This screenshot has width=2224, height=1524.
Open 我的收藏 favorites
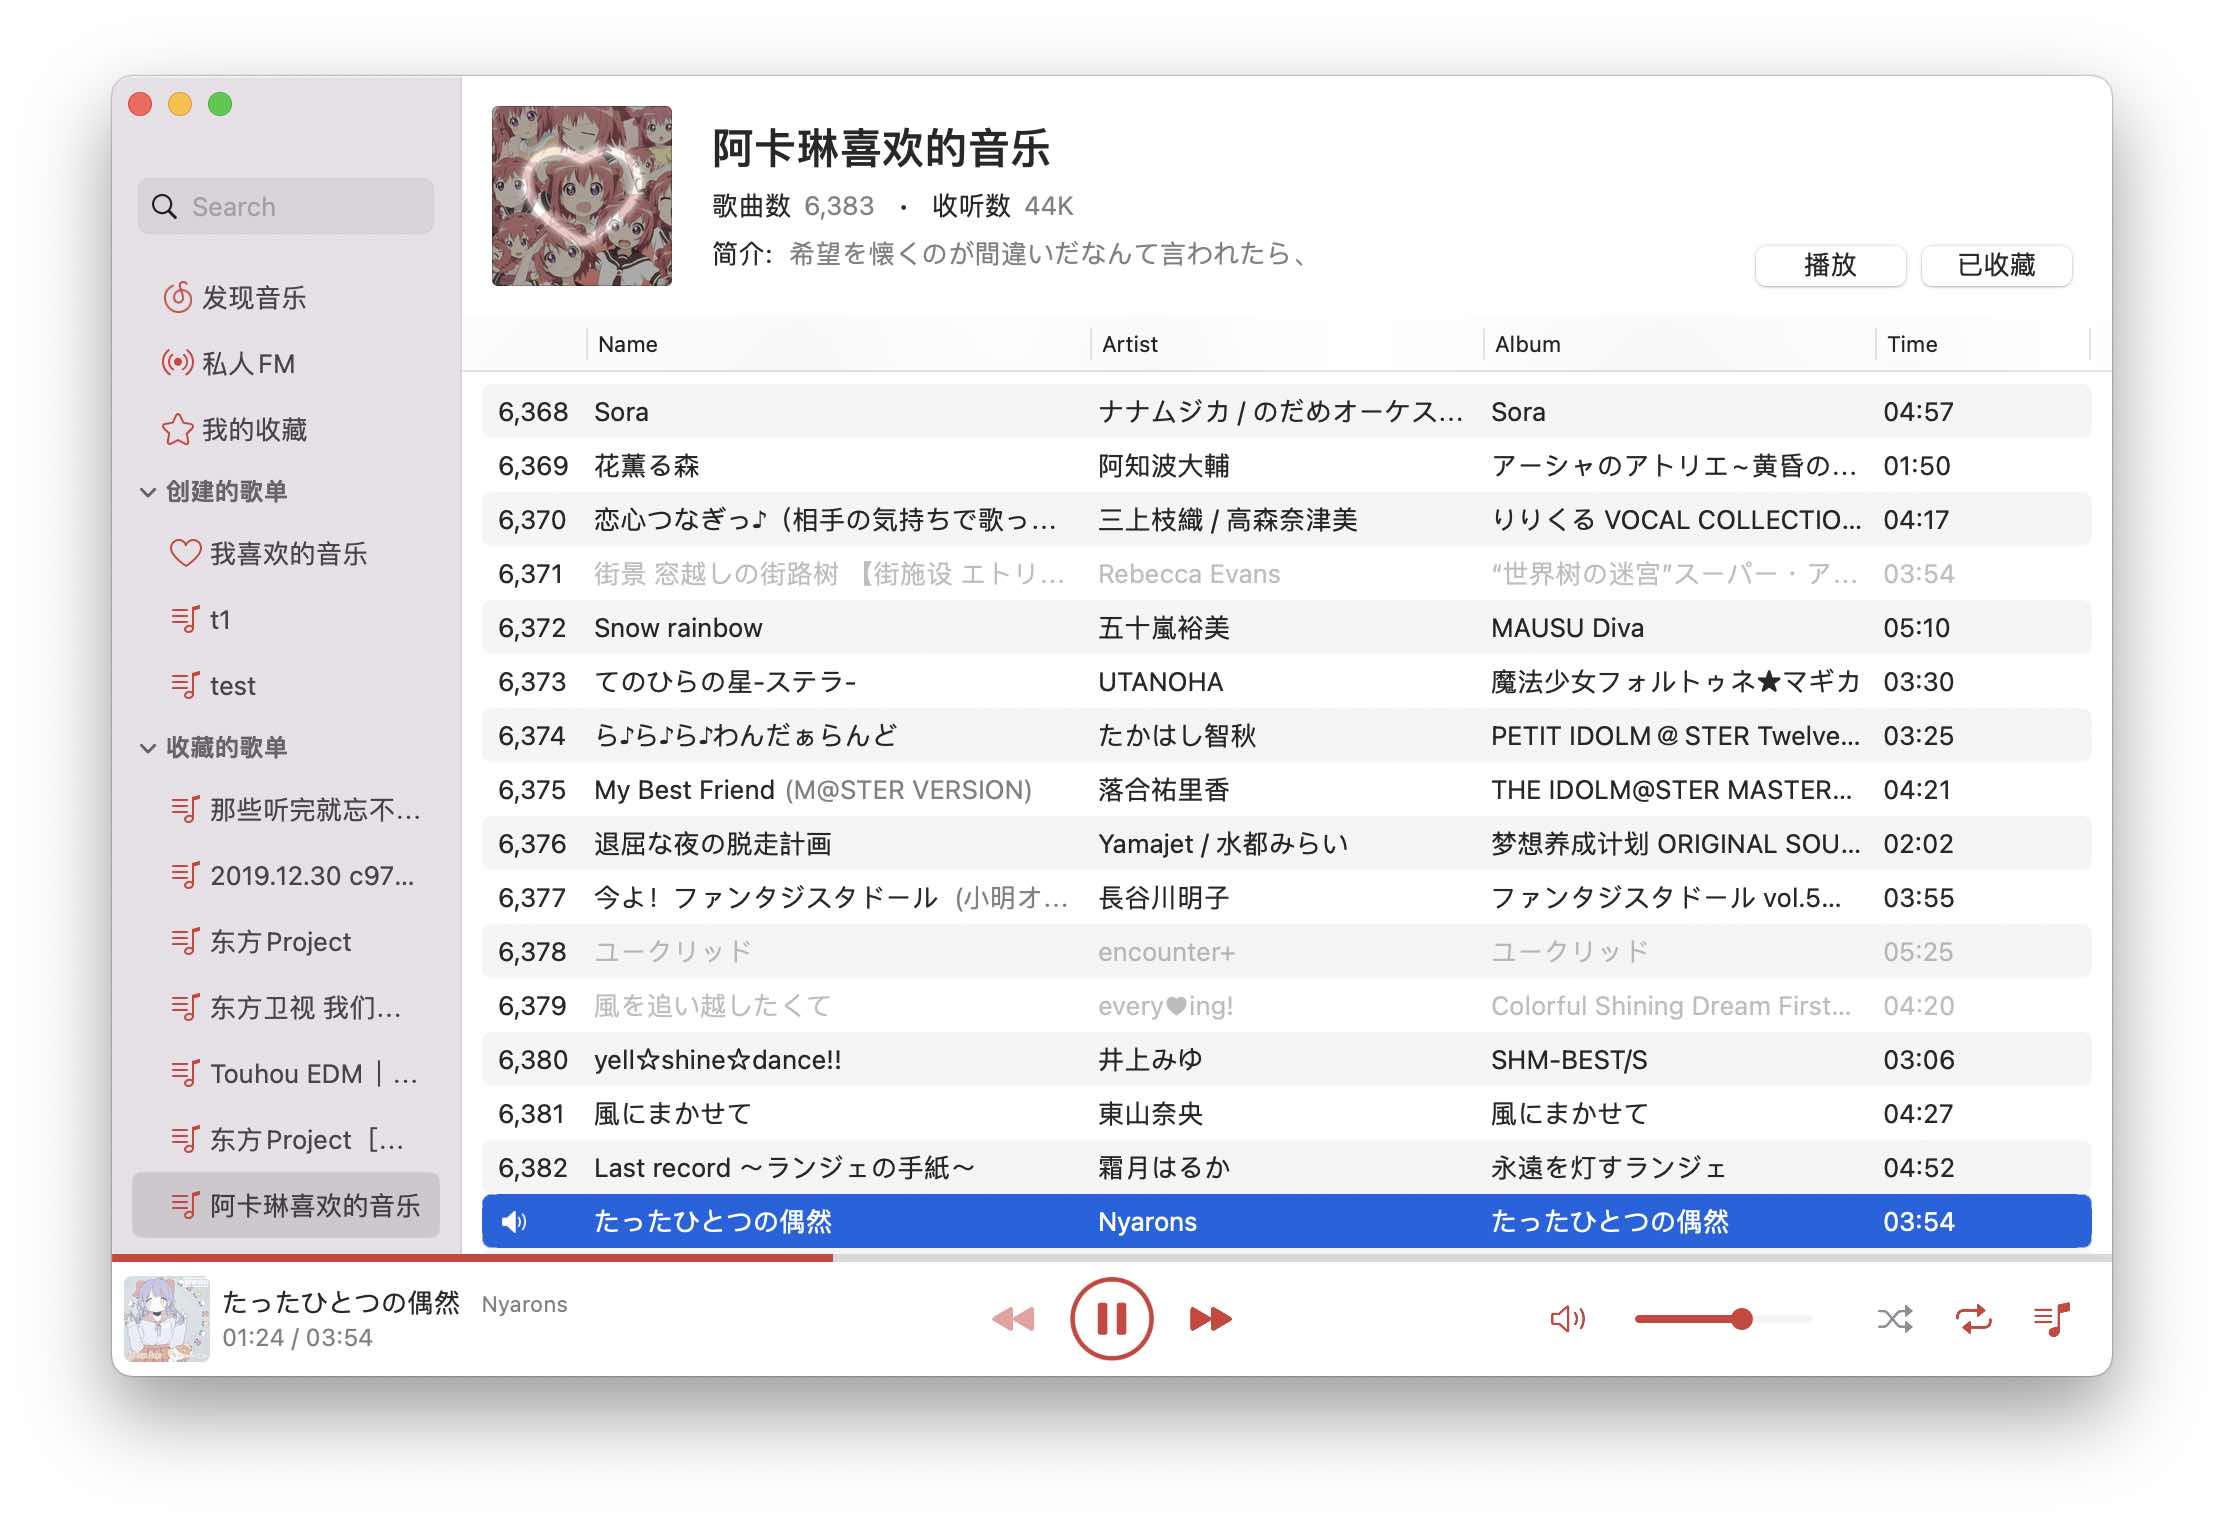click(x=253, y=430)
